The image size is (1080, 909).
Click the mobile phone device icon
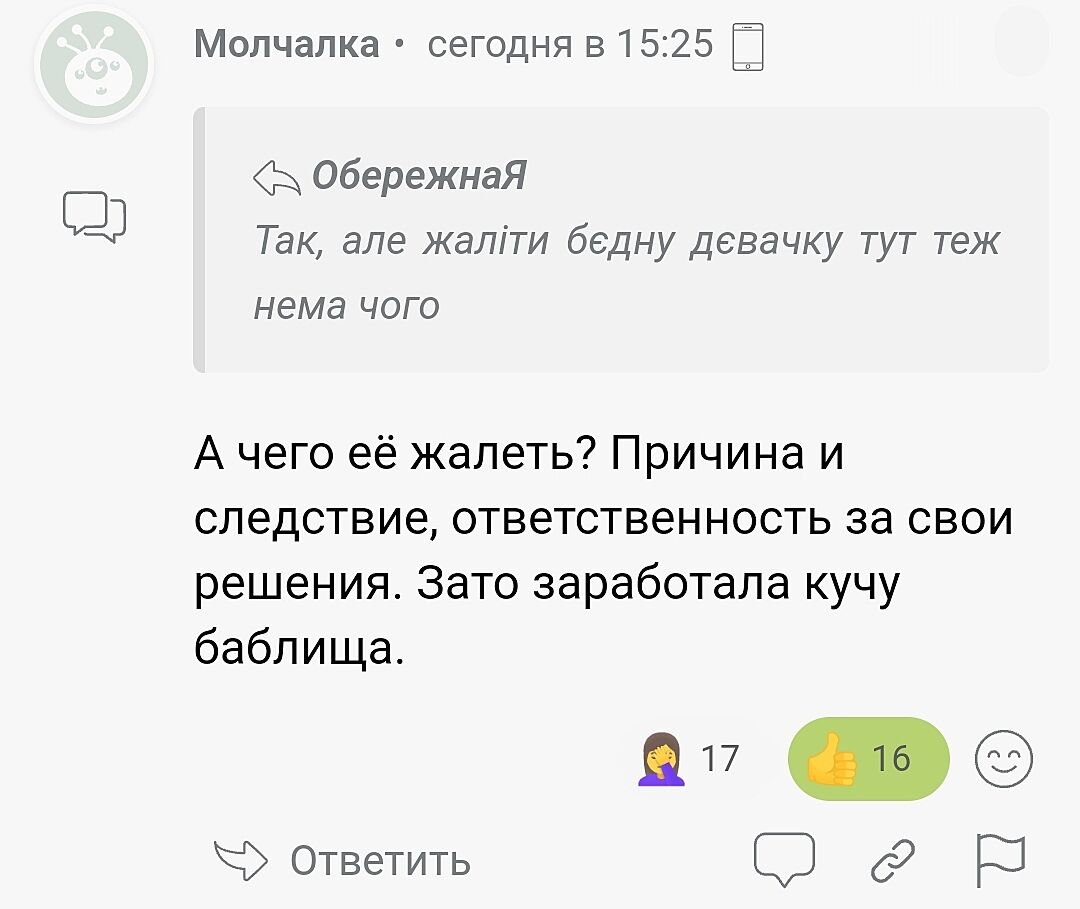747,48
